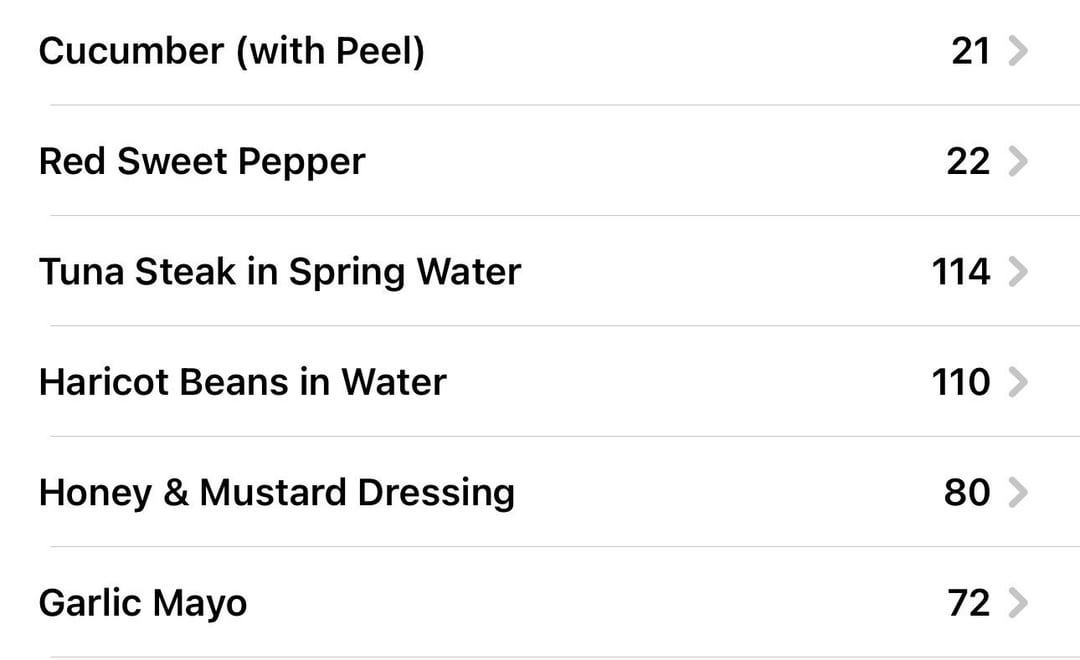Select the Red Sweet Pepper item label
The image size is (1080, 660).
pyautogui.click(x=202, y=163)
